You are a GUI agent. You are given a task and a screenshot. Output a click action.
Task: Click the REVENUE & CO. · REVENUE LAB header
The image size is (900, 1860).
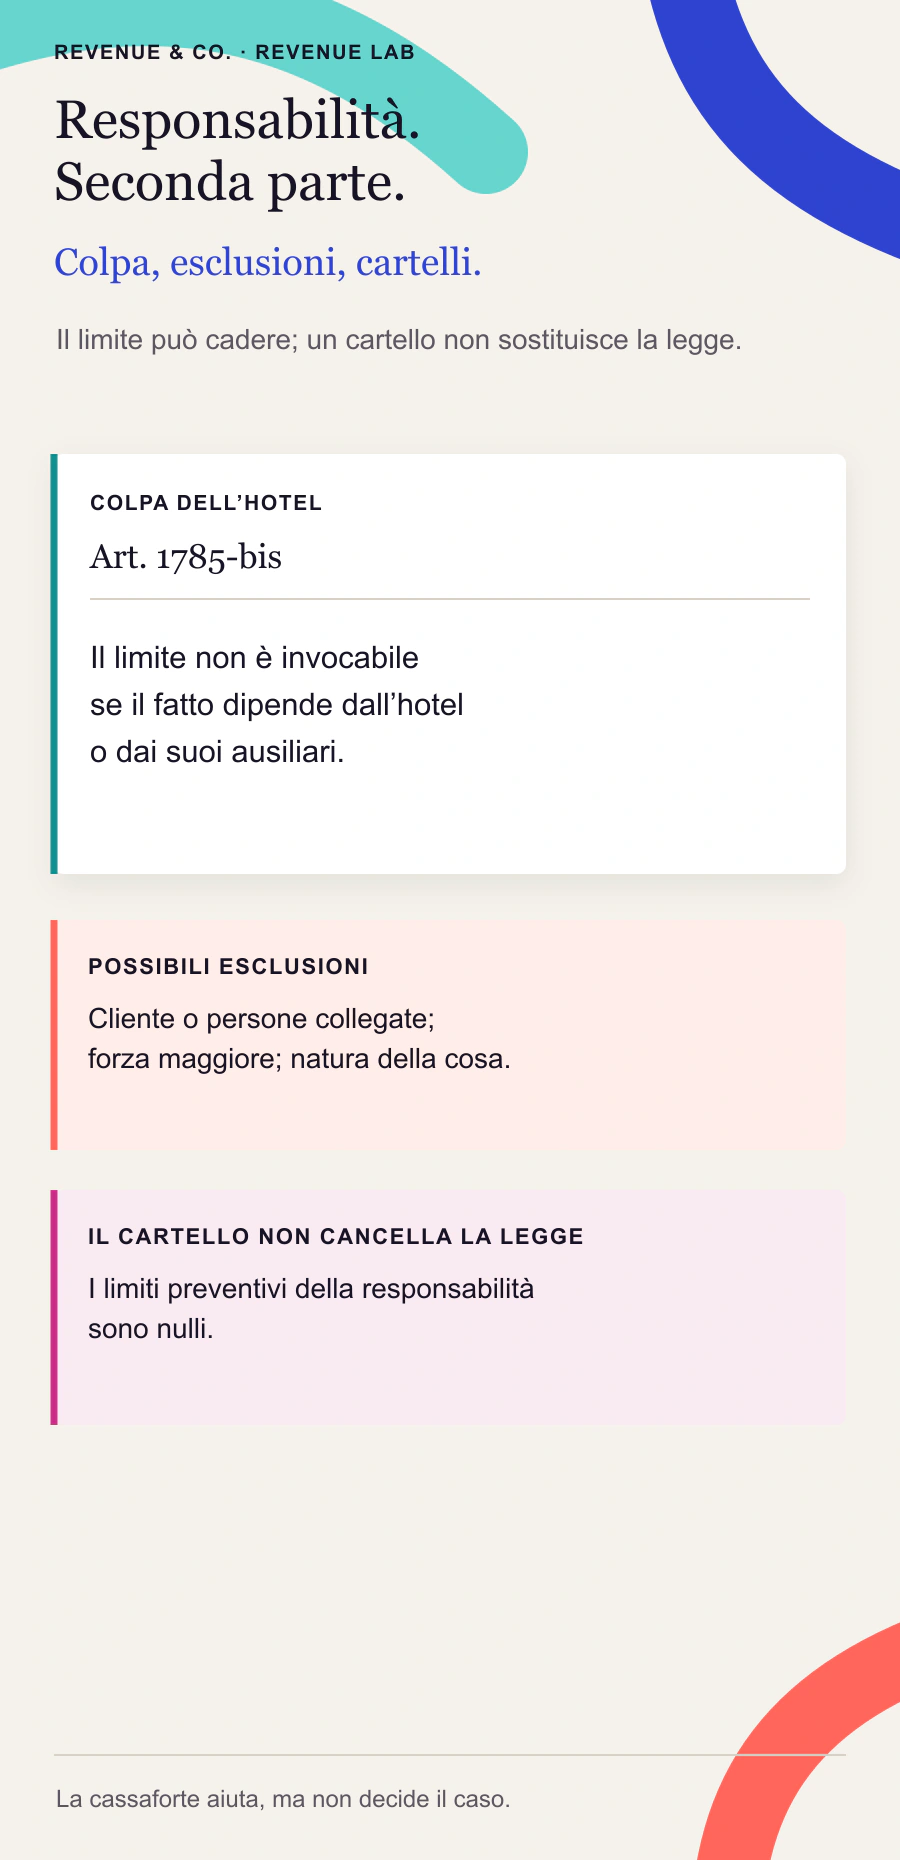[x=234, y=53]
